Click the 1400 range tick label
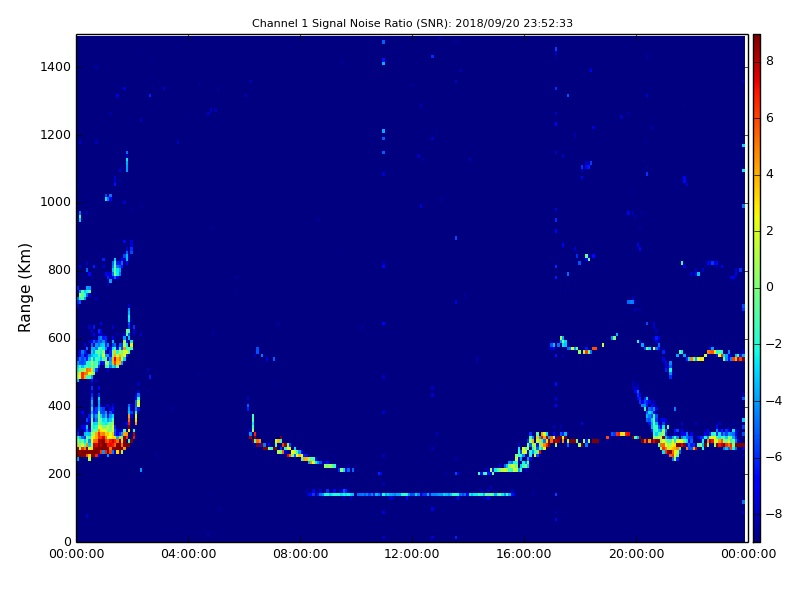The height and width of the screenshot is (600, 800). click(56, 67)
